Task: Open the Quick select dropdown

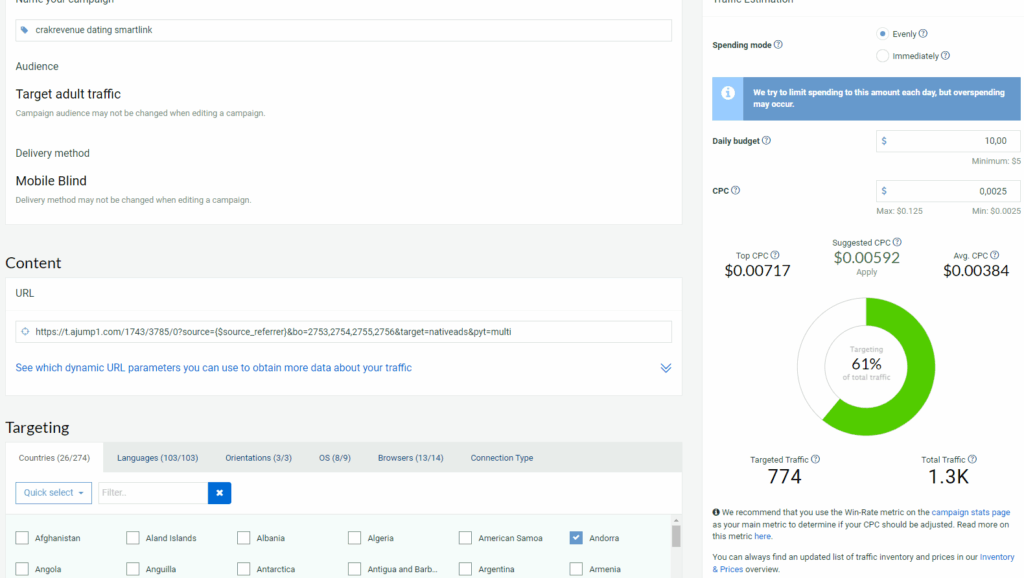Action: click(x=53, y=493)
